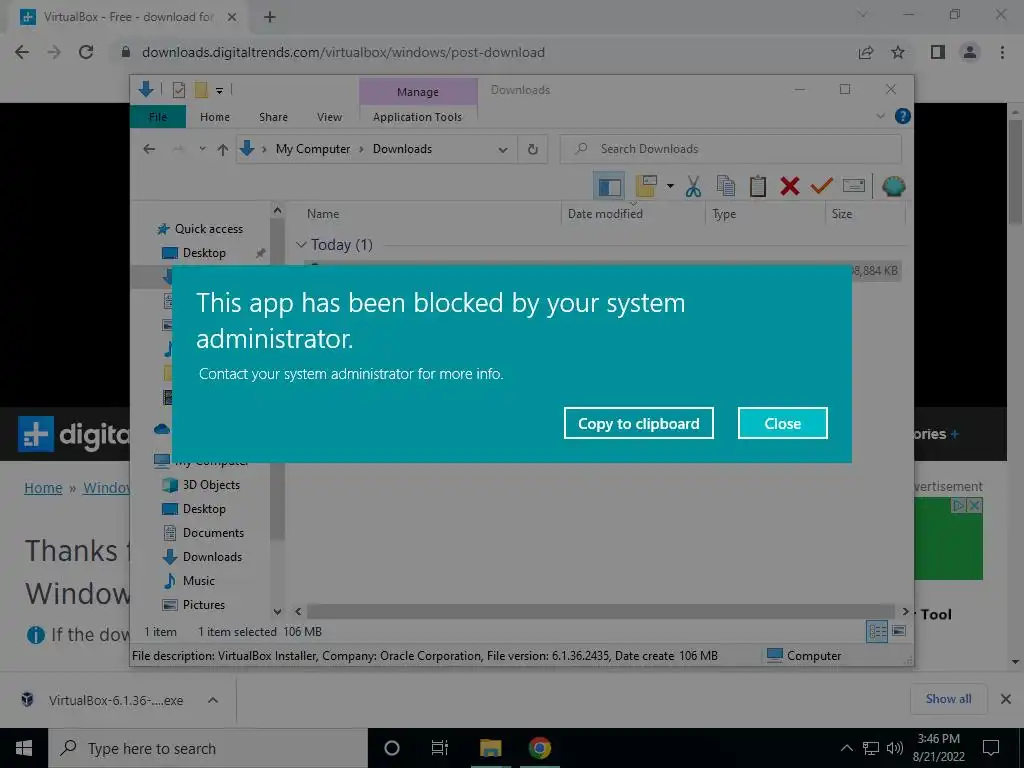The width and height of the screenshot is (1024, 768).
Task: Open options arrow for VirtualBox download
Action: (x=213, y=700)
